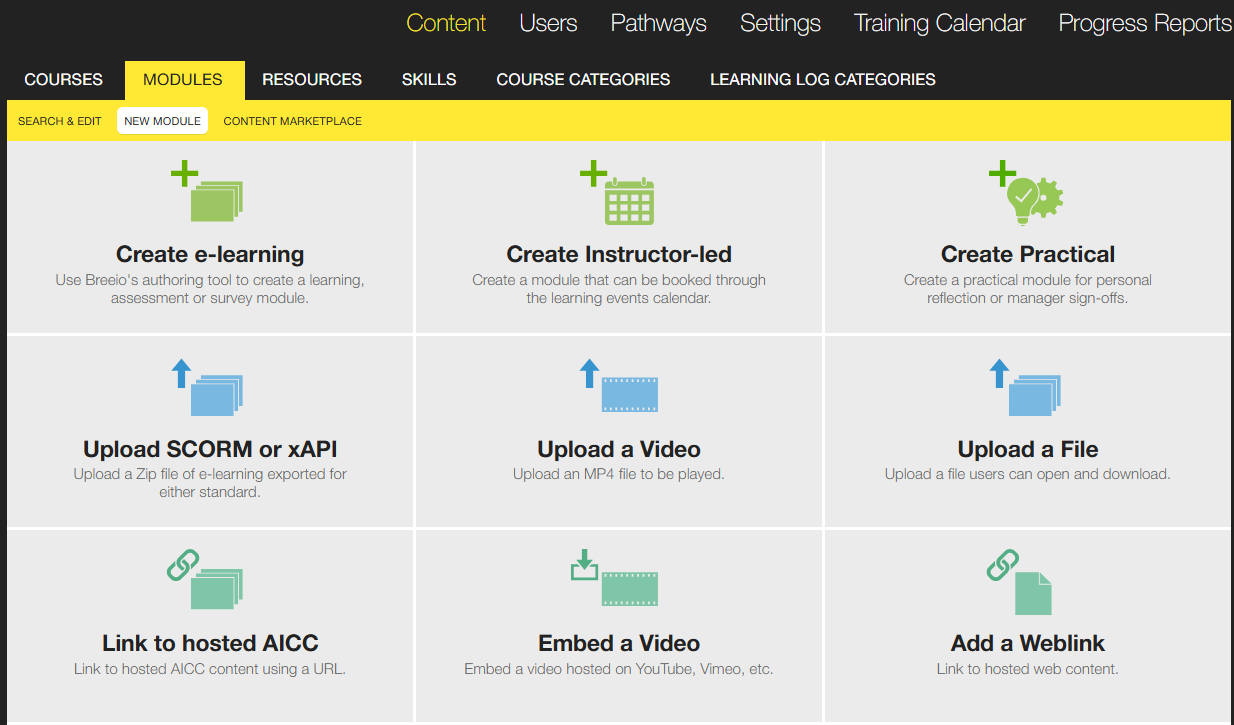Screen dimensions: 1234x725
Task: Click the Search & Edit sub-tab
Action: [60, 121]
